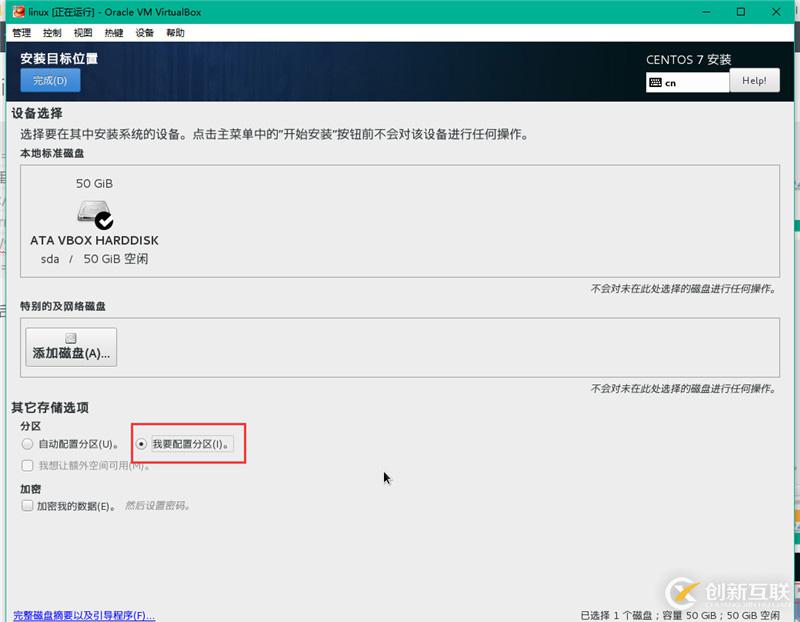The height and width of the screenshot is (622, 800).
Task: Open the Help! button
Action: pos(754,81)
